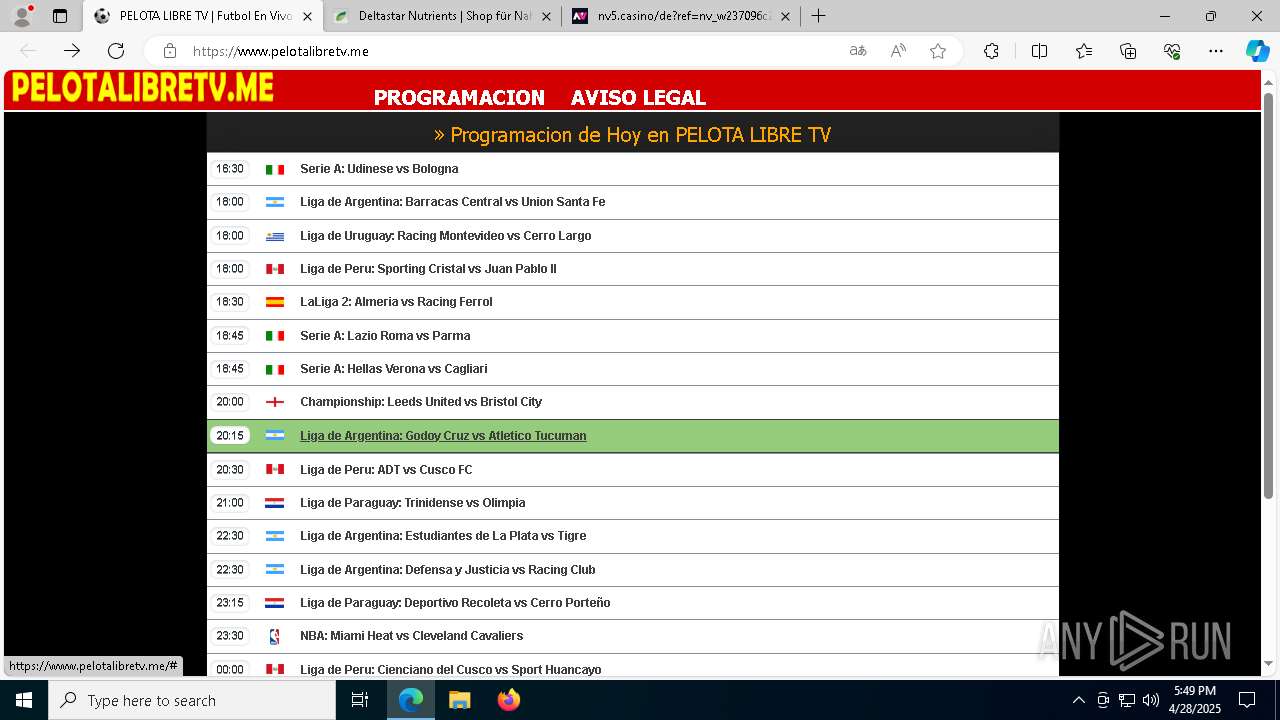Close the Deltastar Nutrients tab

(546, 16)
